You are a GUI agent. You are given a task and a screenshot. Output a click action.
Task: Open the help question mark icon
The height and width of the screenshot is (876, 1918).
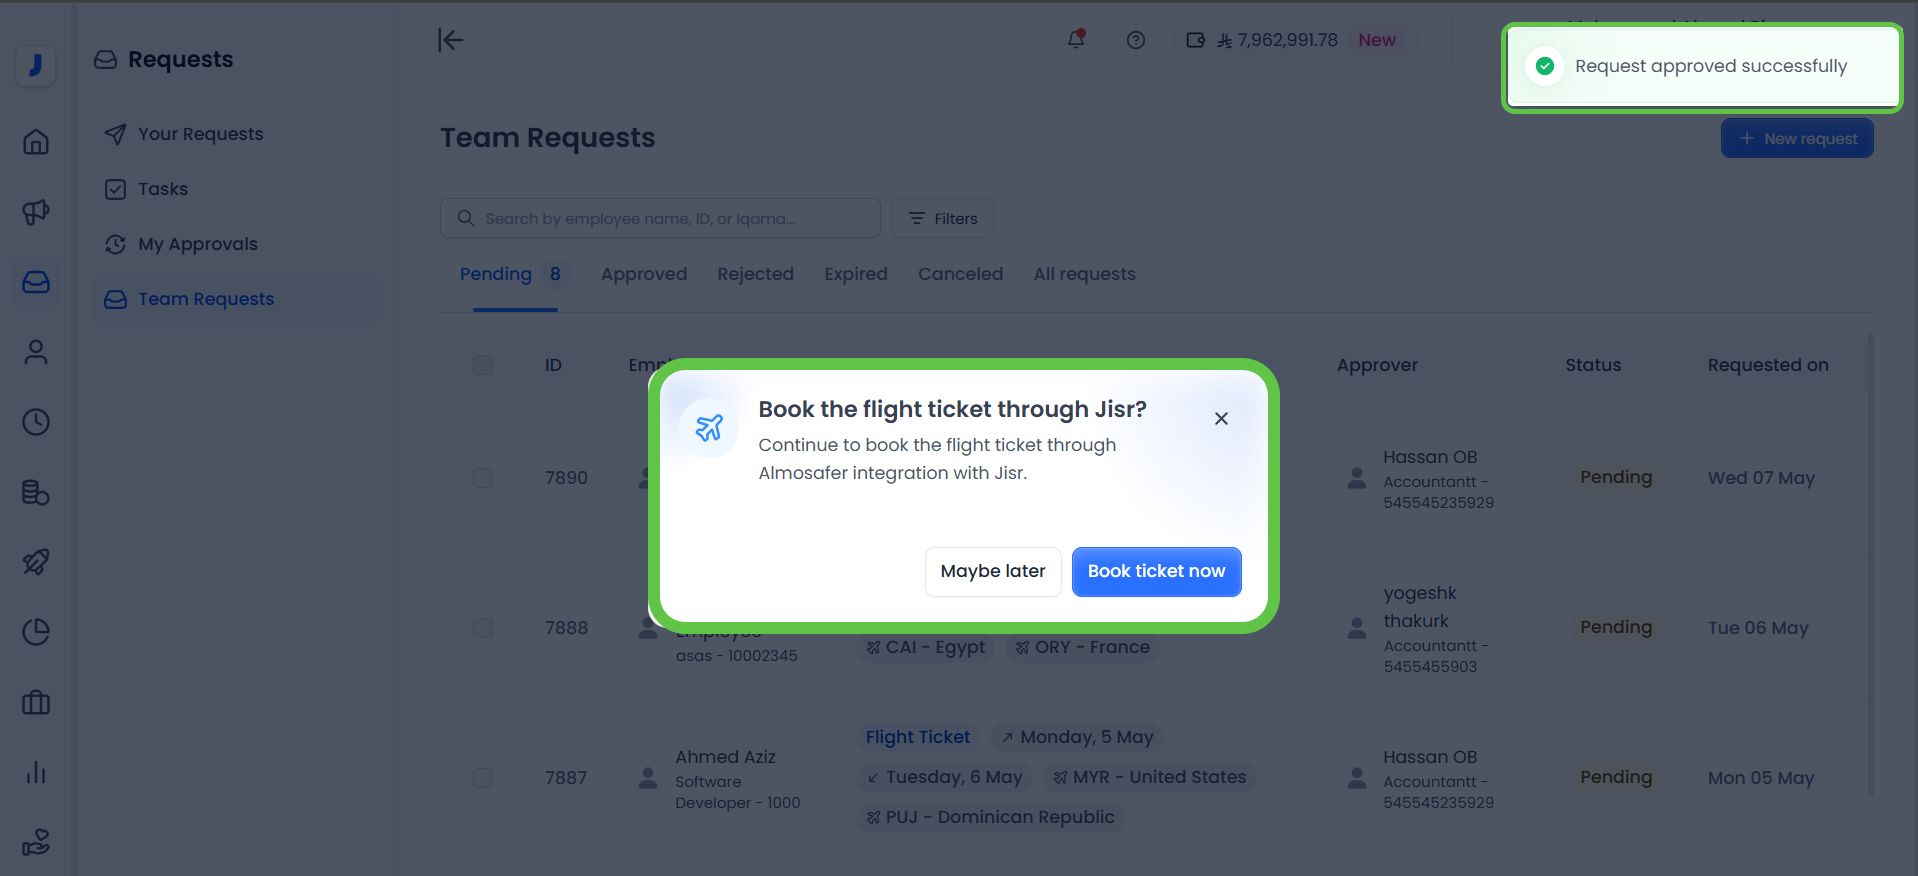coord(1135,40)
